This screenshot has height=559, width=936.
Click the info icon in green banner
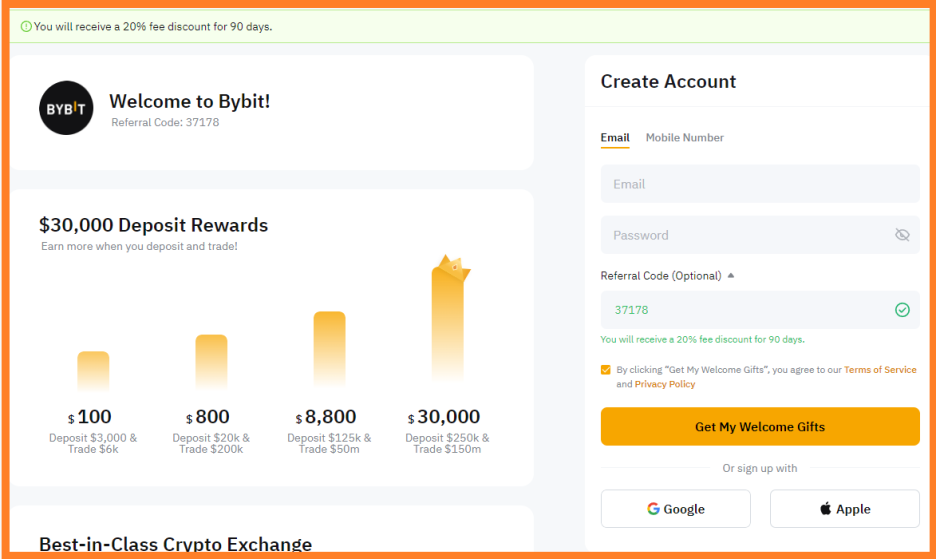click(x=26, y=26)
